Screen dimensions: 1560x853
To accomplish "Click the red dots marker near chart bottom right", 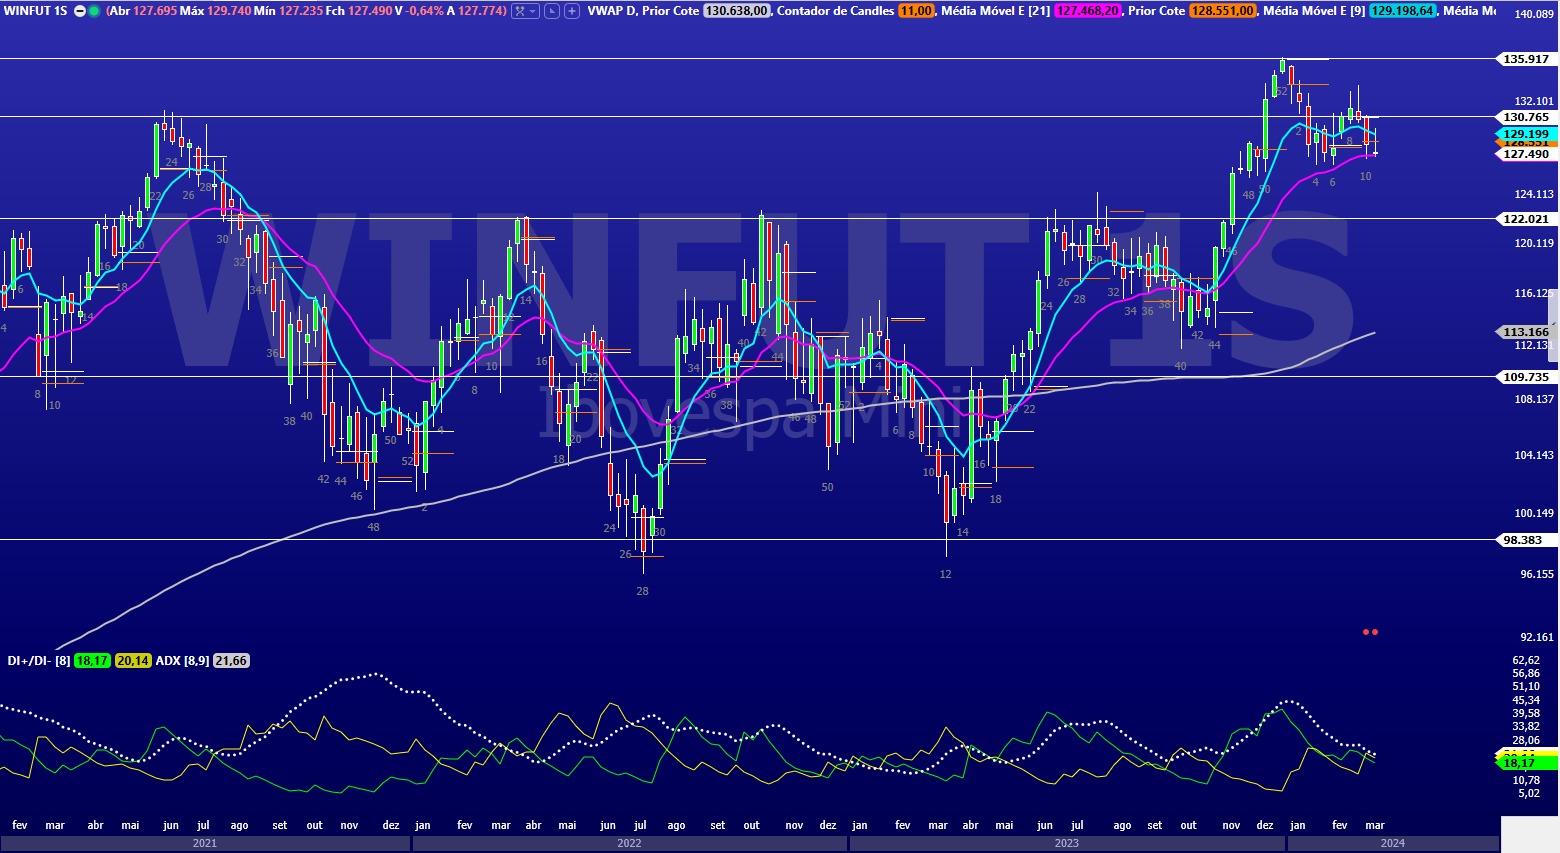I will pos(1370,632).
